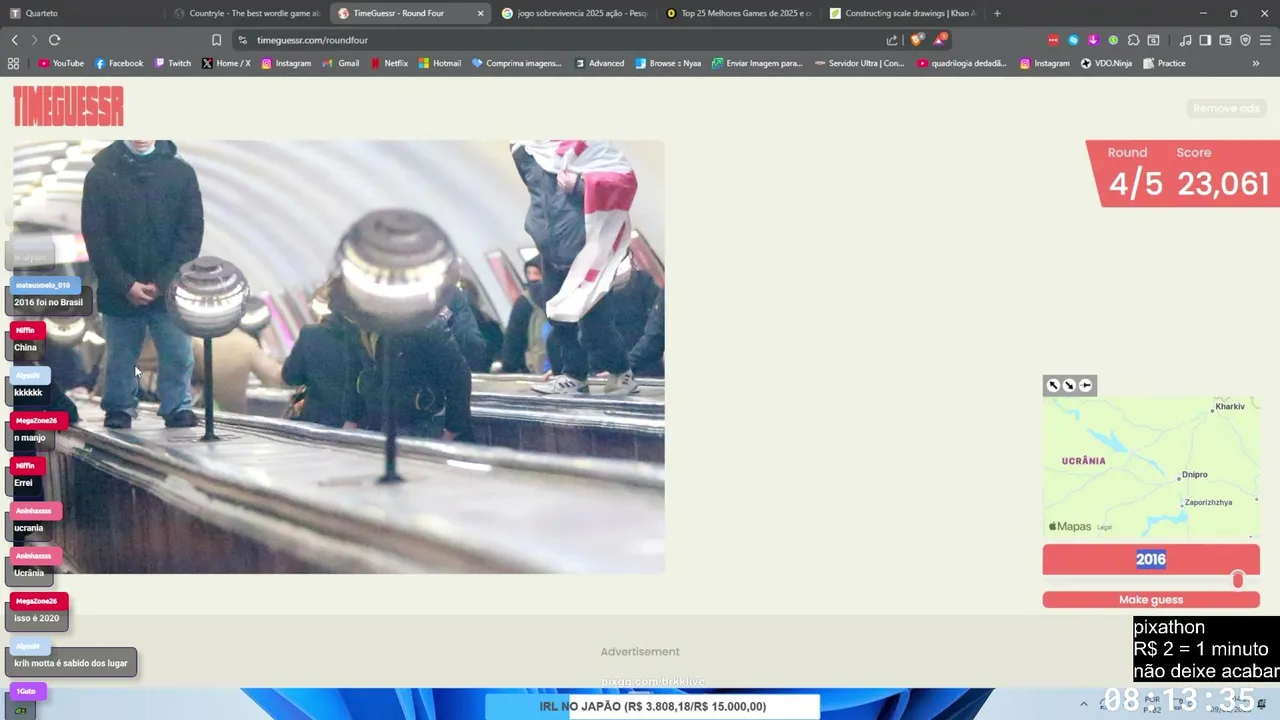Image resolution: width=1280 pixels, height=720 pixels.
Task: Go back to the previous page
Action: (14, 40)
